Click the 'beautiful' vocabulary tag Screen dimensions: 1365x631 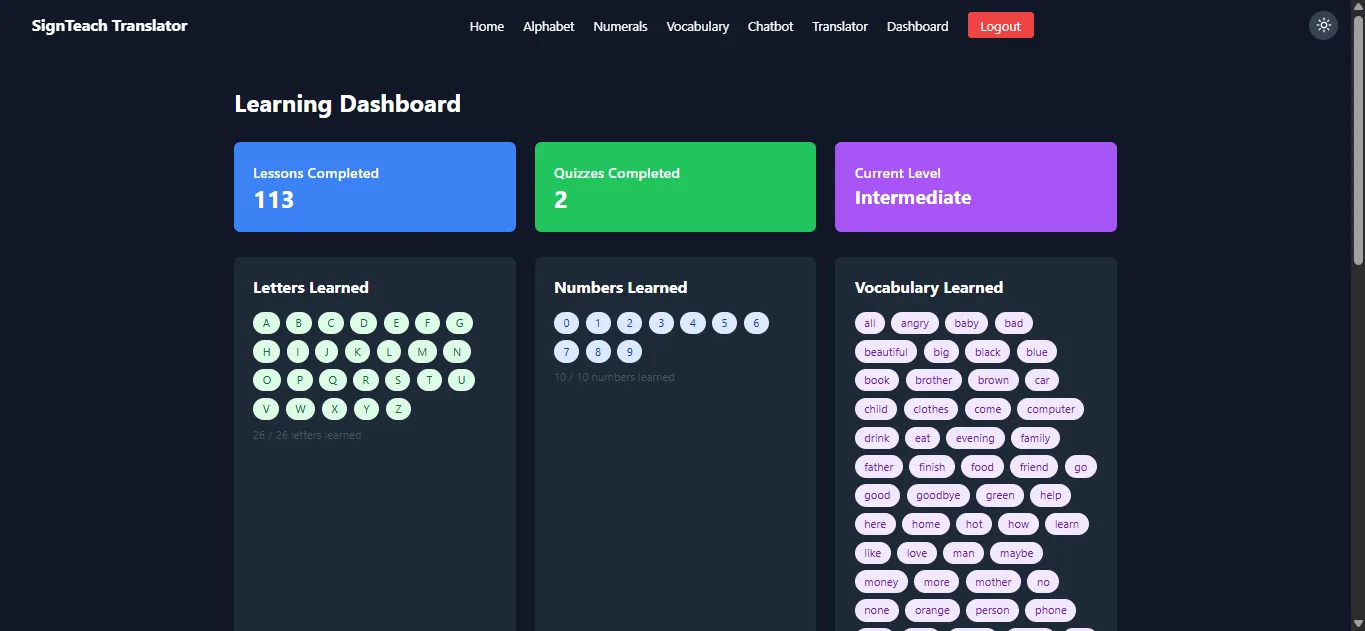coord(886,352)
